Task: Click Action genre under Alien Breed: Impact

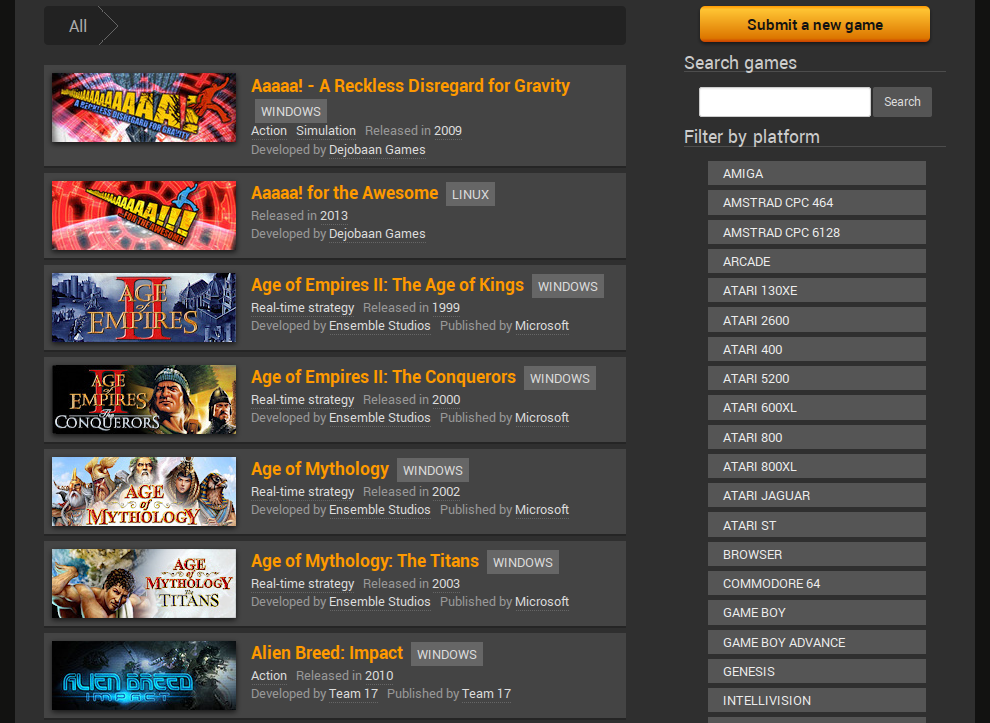Action: coord(269,676)
